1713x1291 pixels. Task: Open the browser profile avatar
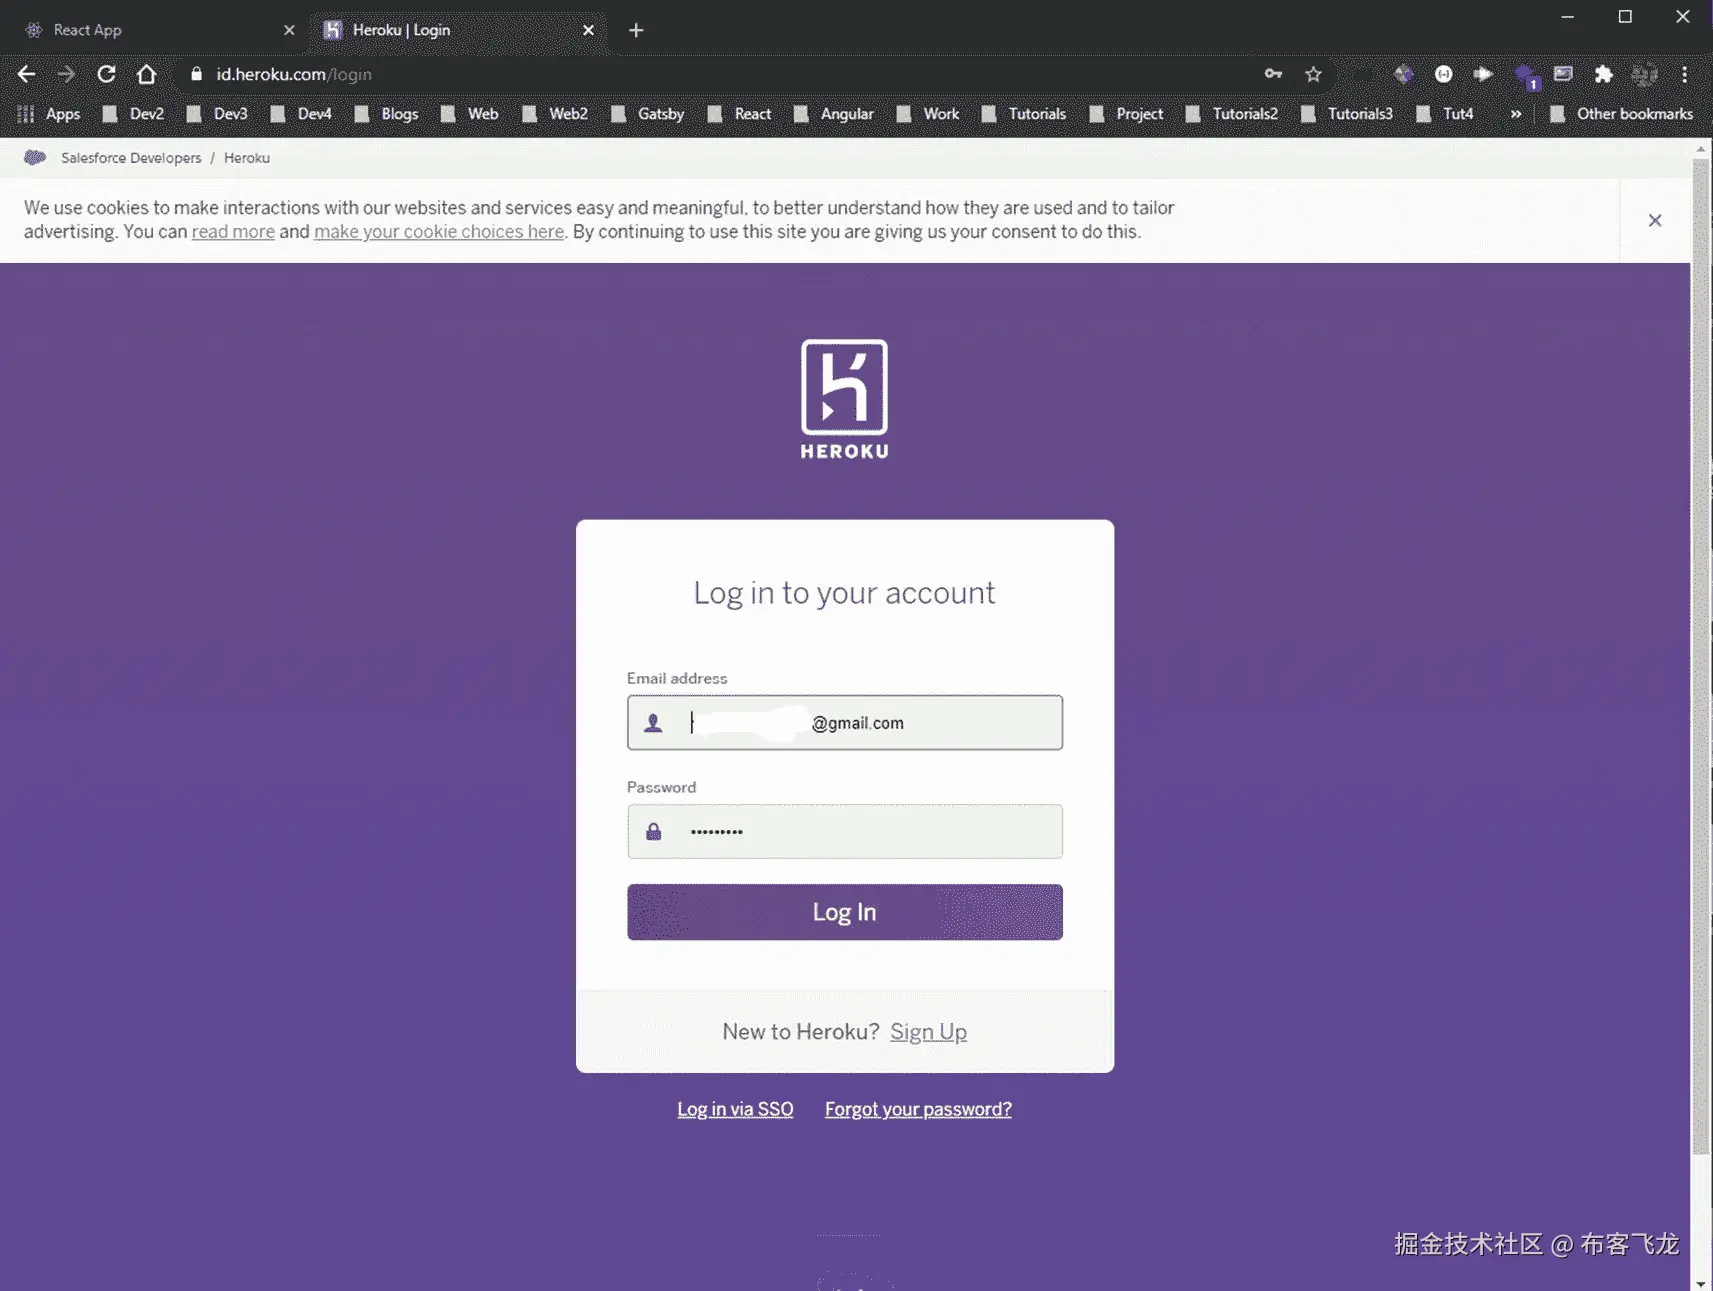click(1644, 74)
